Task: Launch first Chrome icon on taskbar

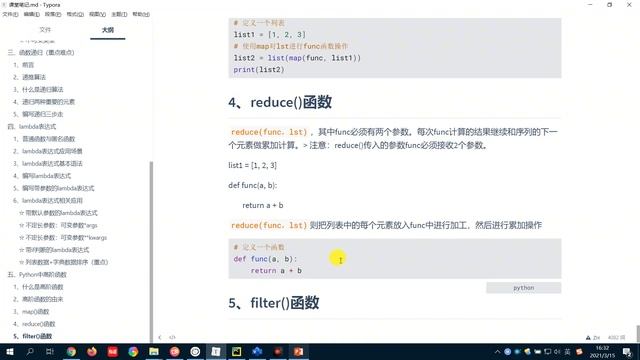Action: click(x=71, y=351)
